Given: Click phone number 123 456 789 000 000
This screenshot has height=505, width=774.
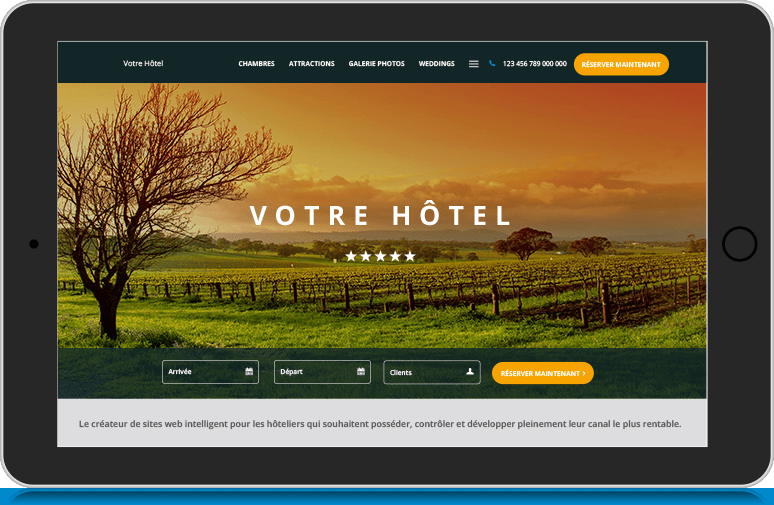Looking at the screenshot, I should pyautogui.click(x=535, y=64).
